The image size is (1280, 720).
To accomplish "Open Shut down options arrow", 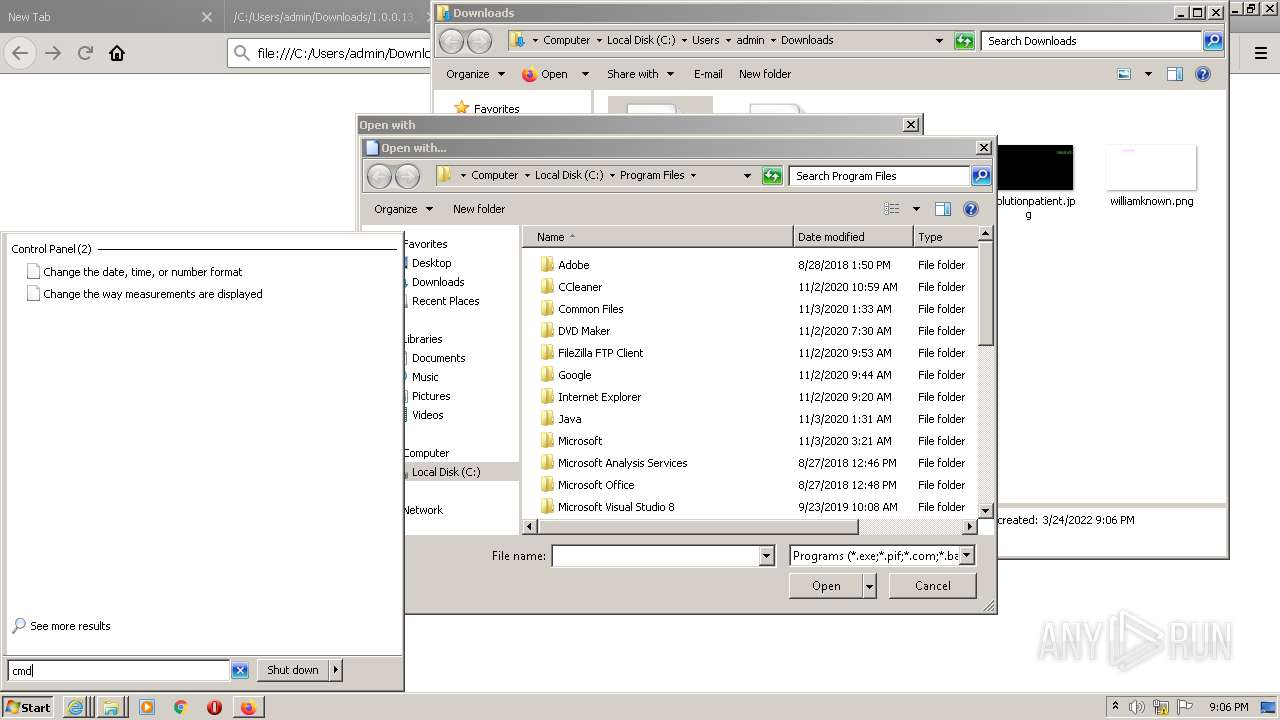I will click(x=336, y=670).
